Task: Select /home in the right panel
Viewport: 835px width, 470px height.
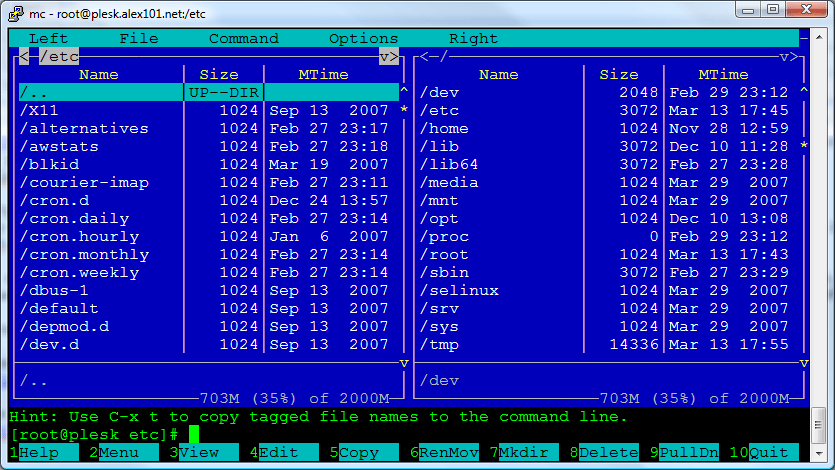Action: coord(609,128)
